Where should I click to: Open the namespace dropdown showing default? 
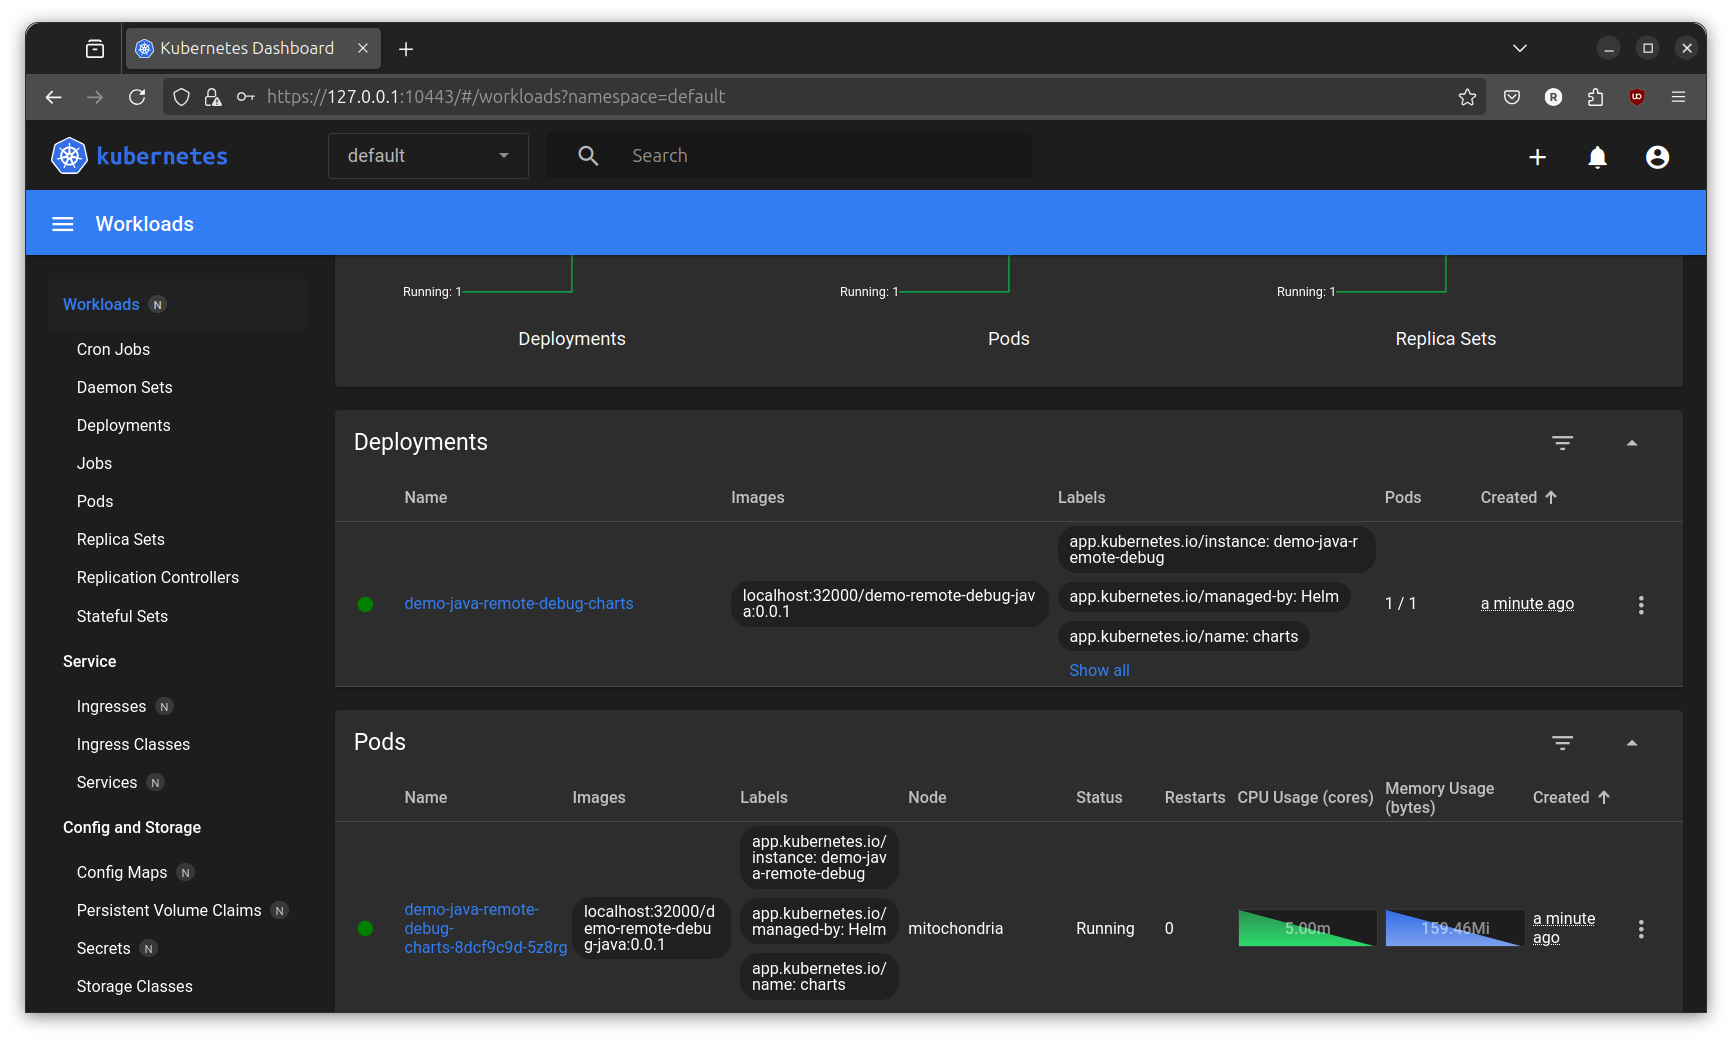[x=428, y=156]
